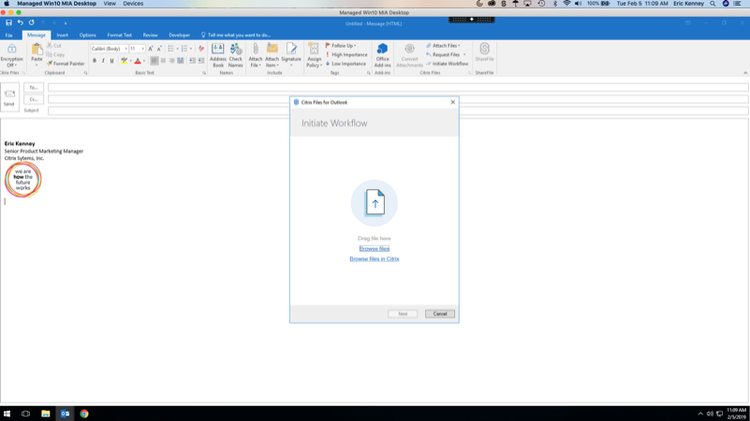
Task: Click the Cc... recipients button
Action: (x=33, y=100)
